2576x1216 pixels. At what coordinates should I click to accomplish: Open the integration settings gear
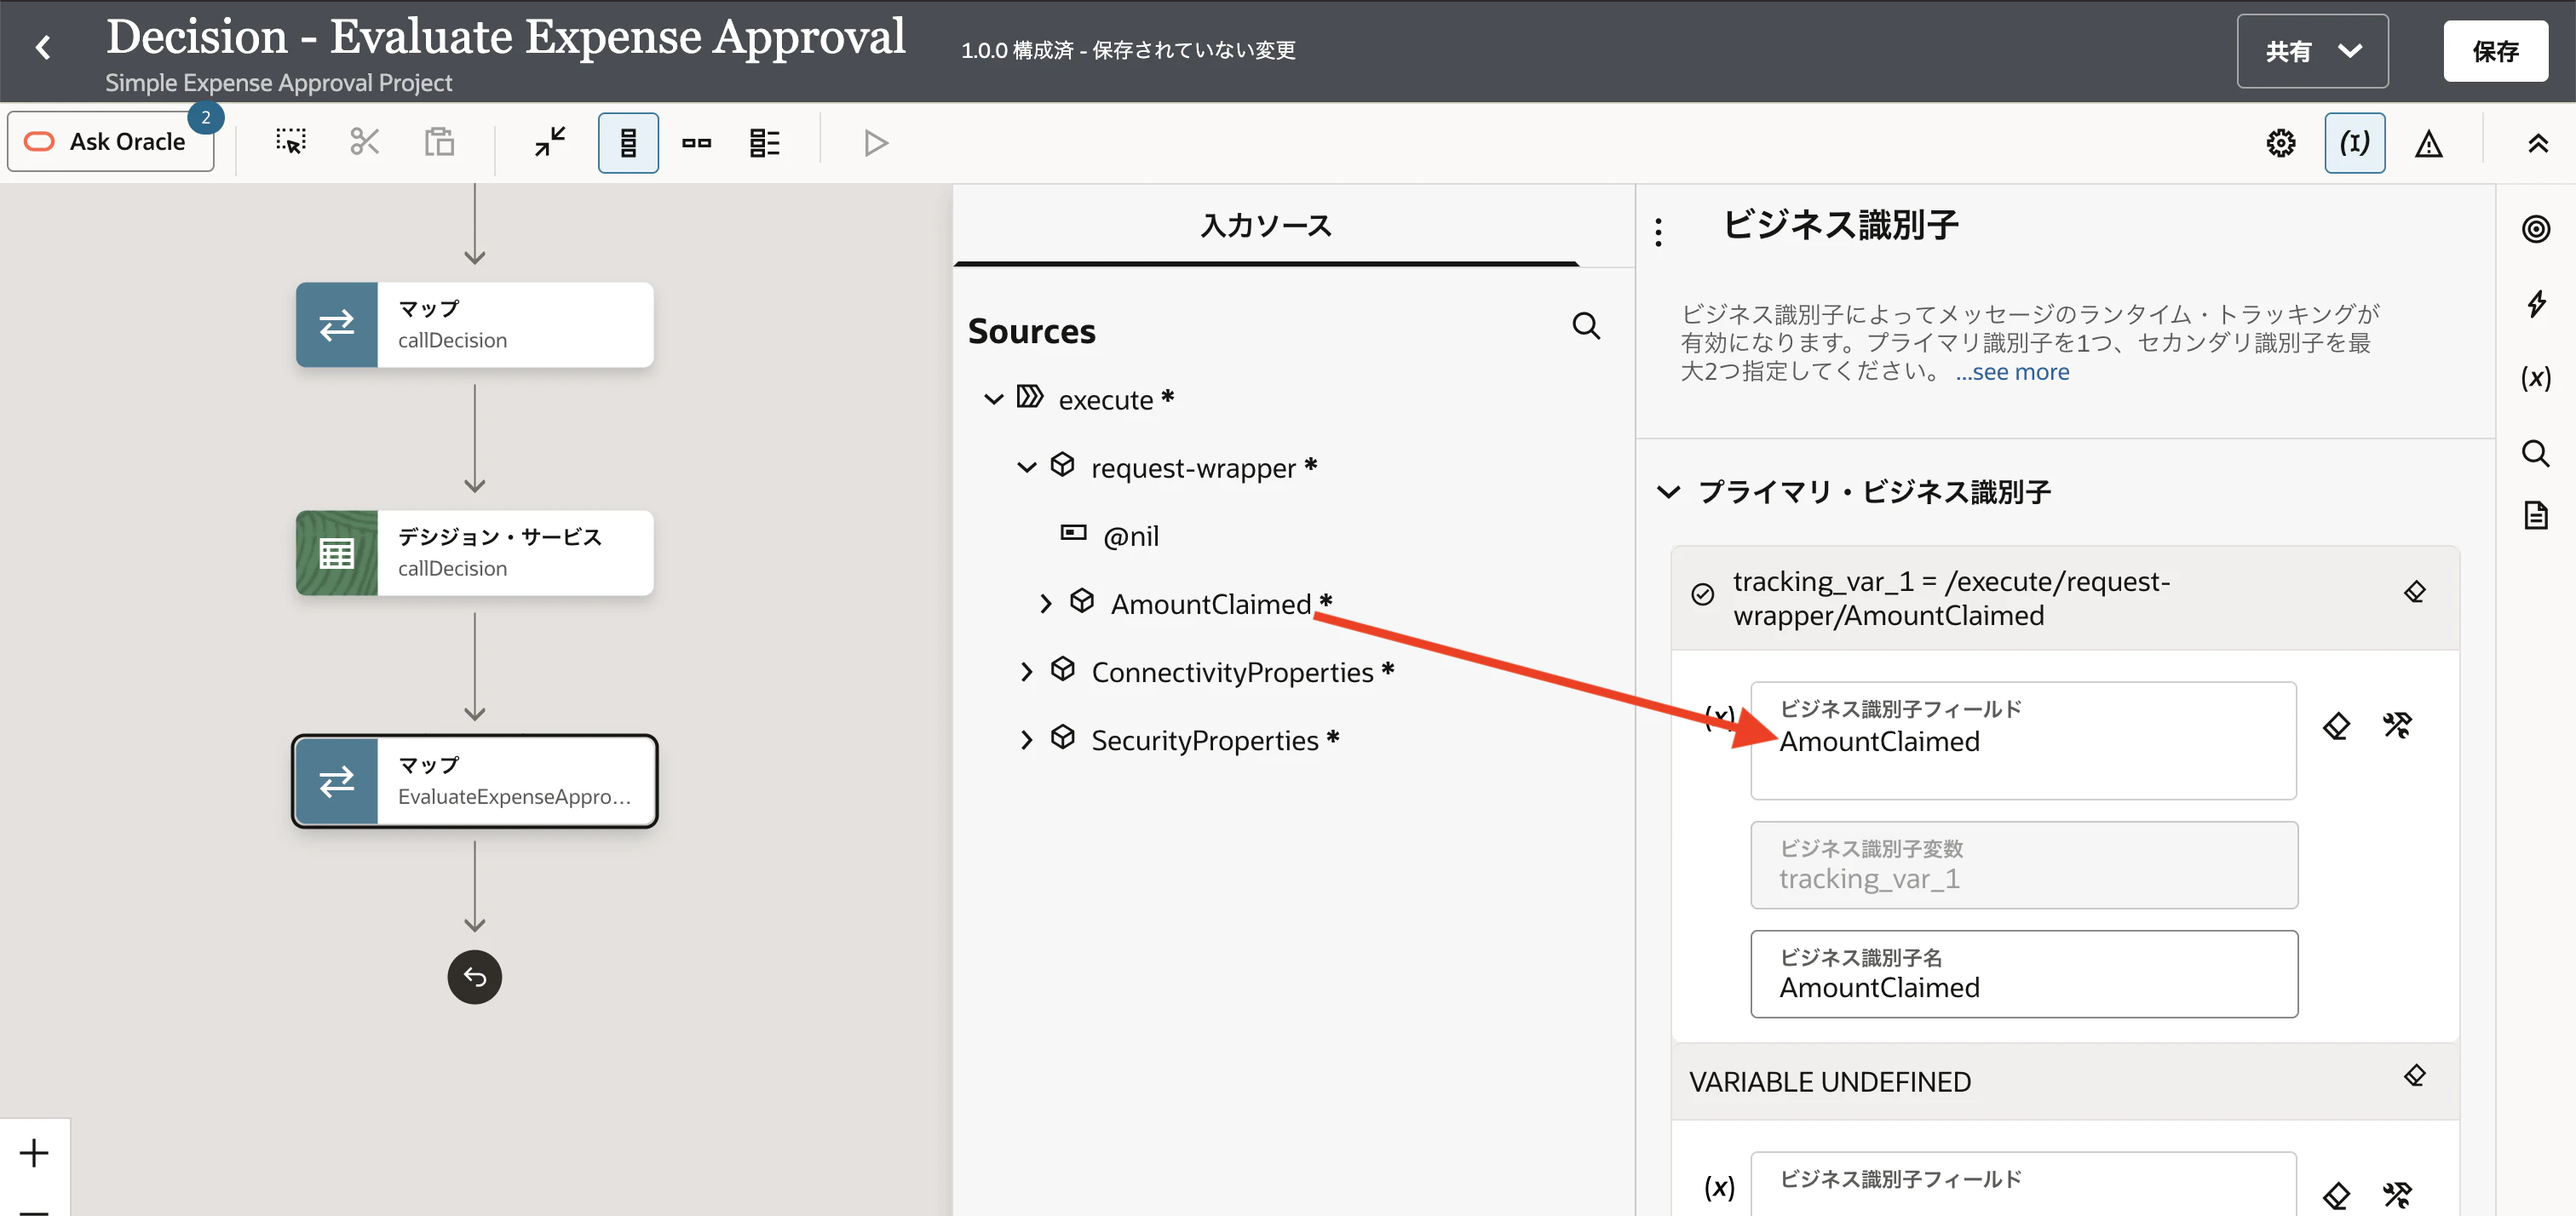(x=2281, y=143)
